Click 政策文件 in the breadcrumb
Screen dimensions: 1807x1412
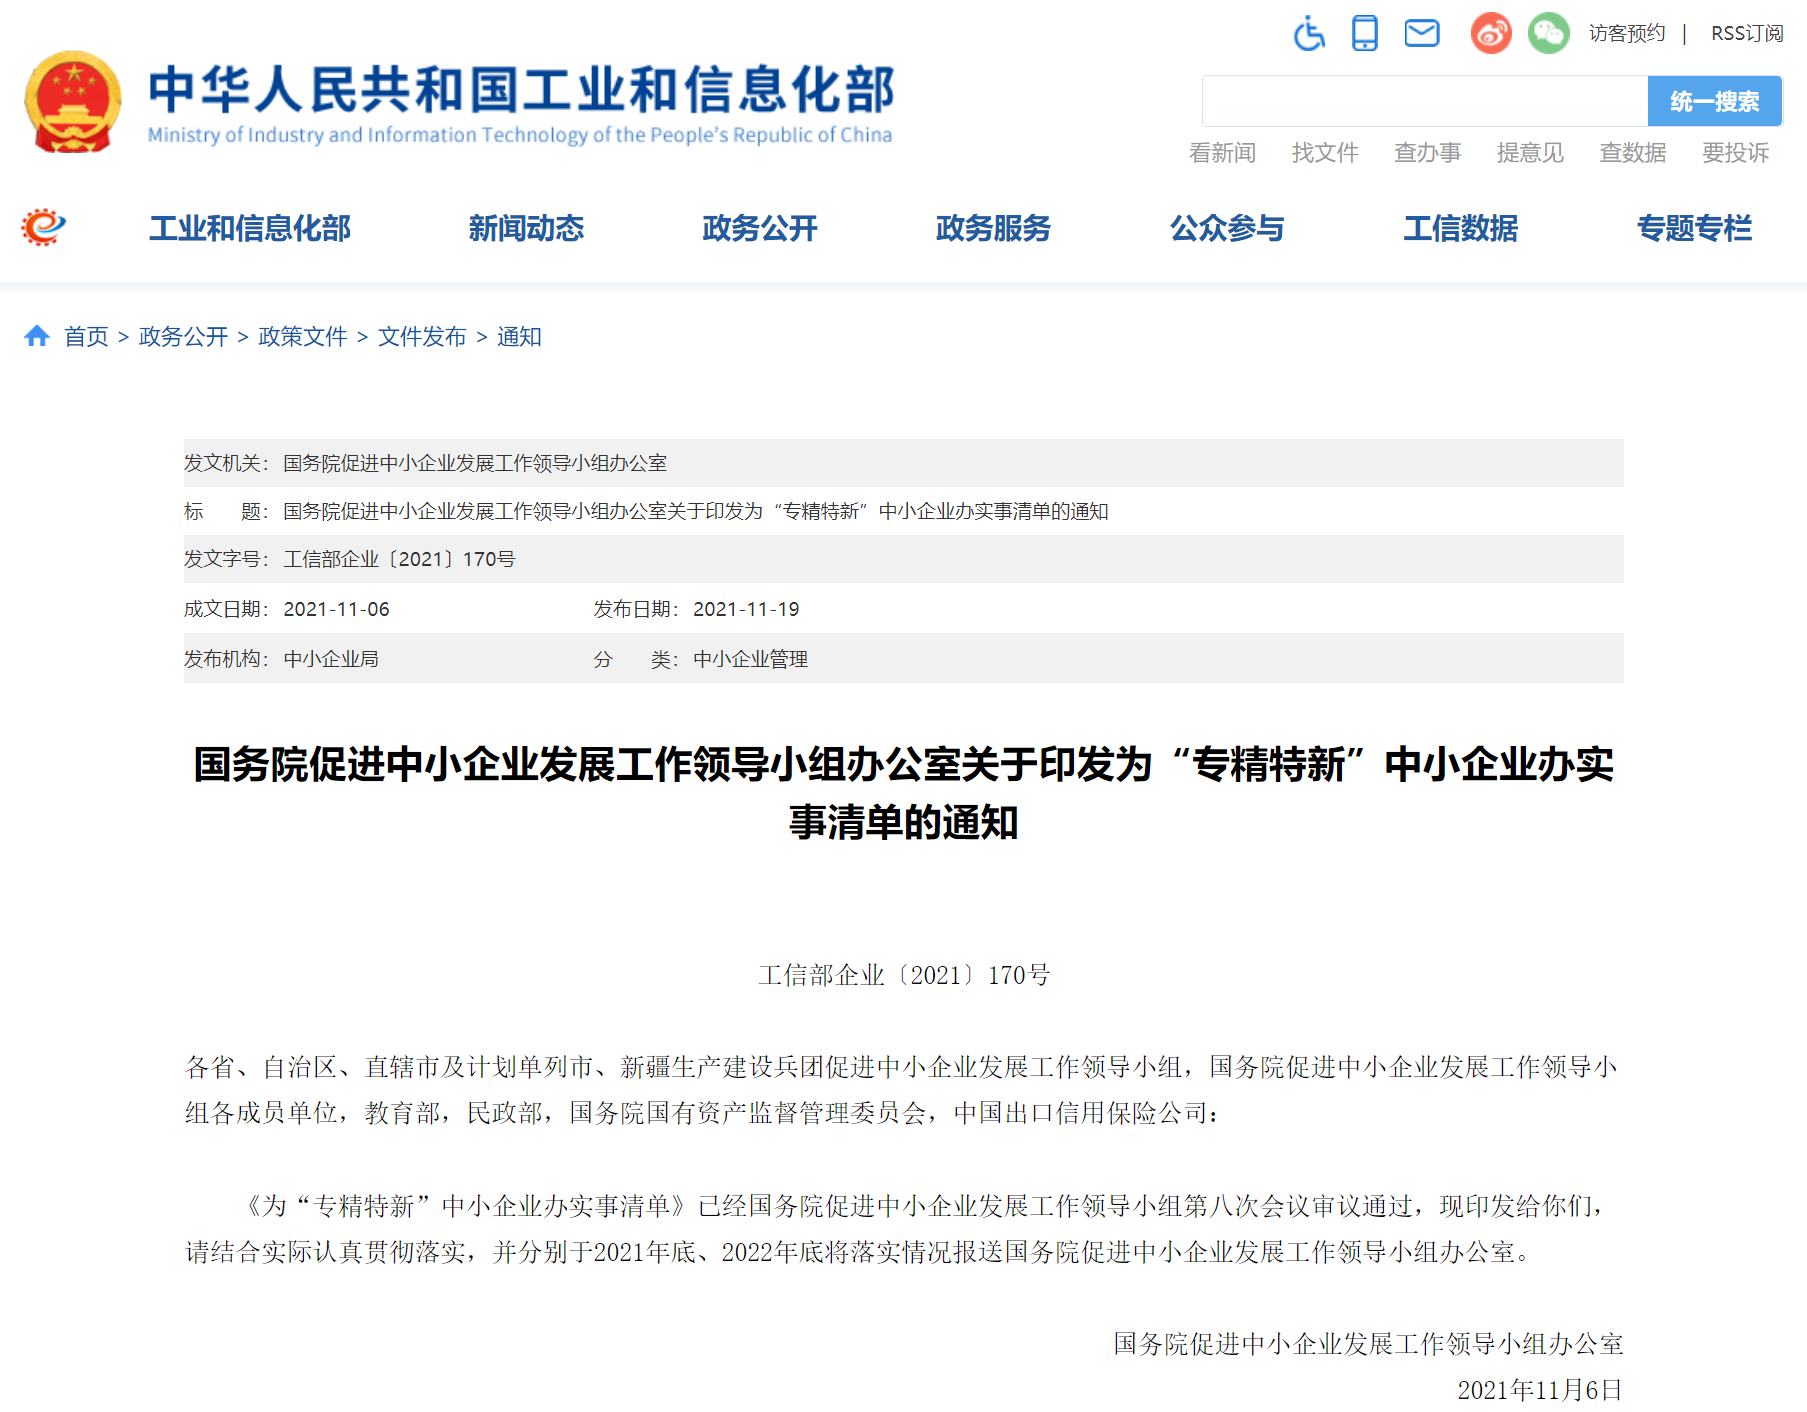click(x=302, y=337)
